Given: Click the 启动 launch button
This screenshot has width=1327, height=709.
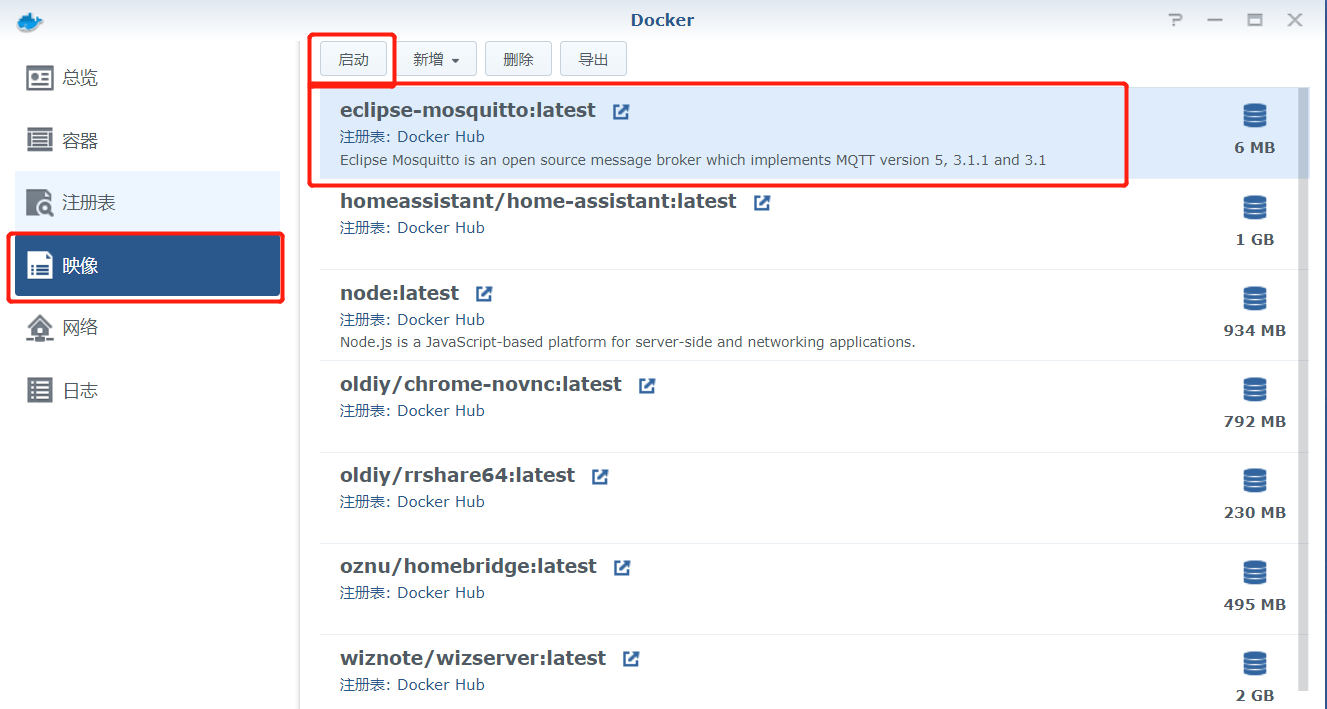Looking at the screenshot, I should (354, 59).
